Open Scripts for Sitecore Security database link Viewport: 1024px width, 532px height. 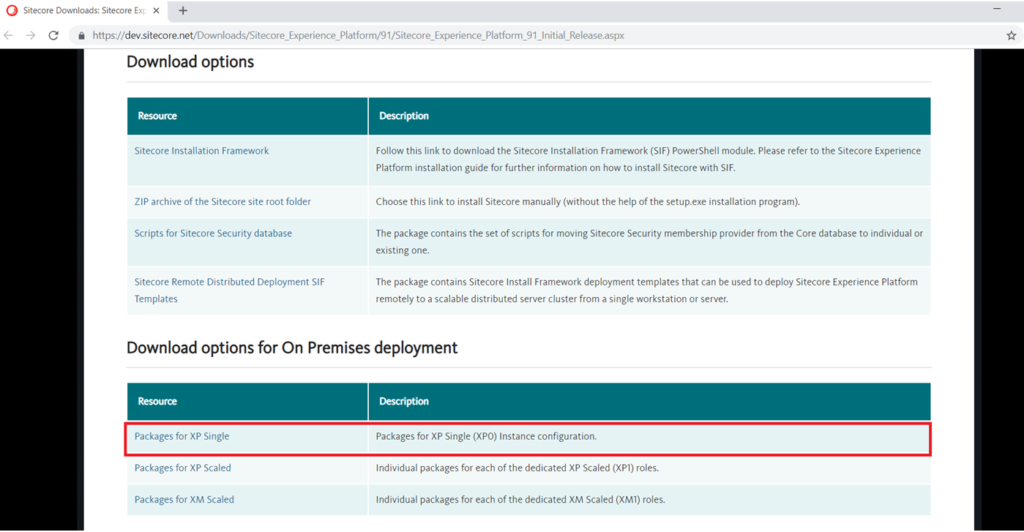213,233
